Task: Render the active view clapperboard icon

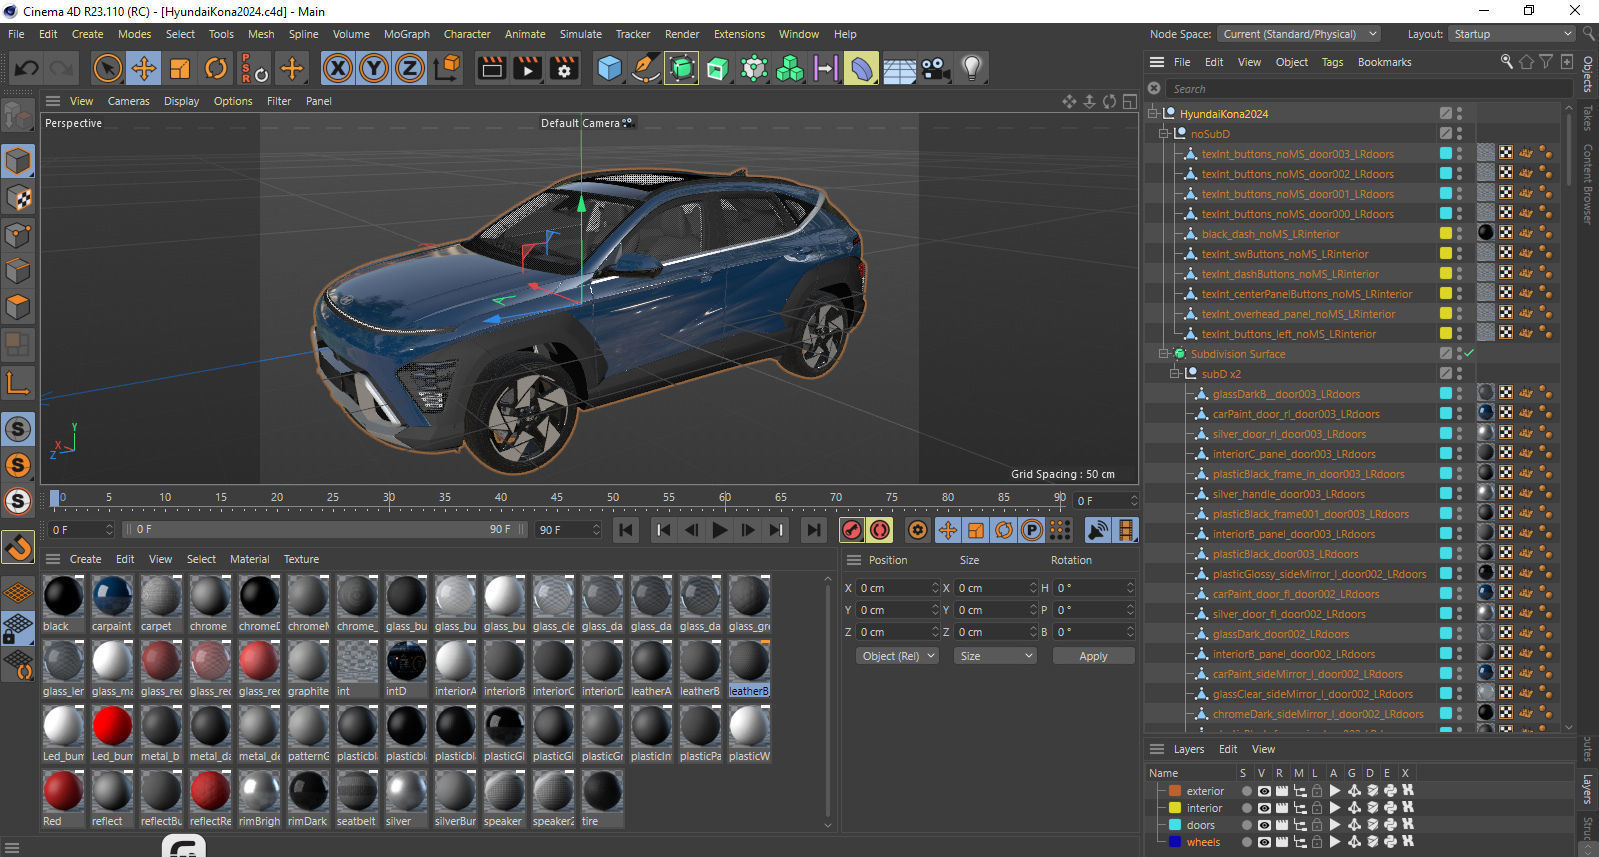Action: click(x=492, y=68)
